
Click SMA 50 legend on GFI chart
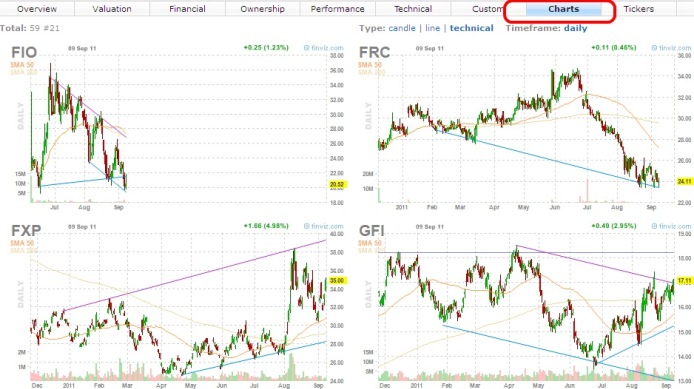coord(370,243)
